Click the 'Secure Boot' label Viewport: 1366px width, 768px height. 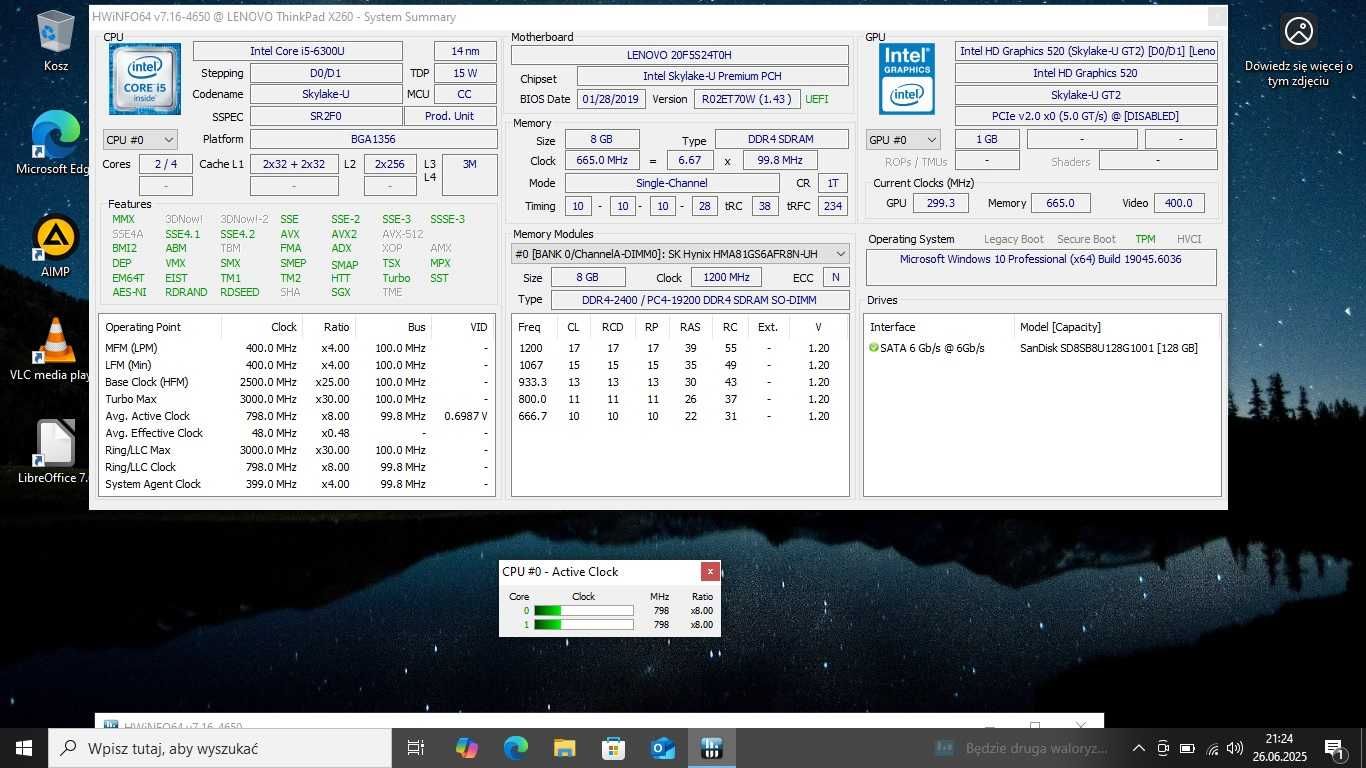click(1087, 239)
